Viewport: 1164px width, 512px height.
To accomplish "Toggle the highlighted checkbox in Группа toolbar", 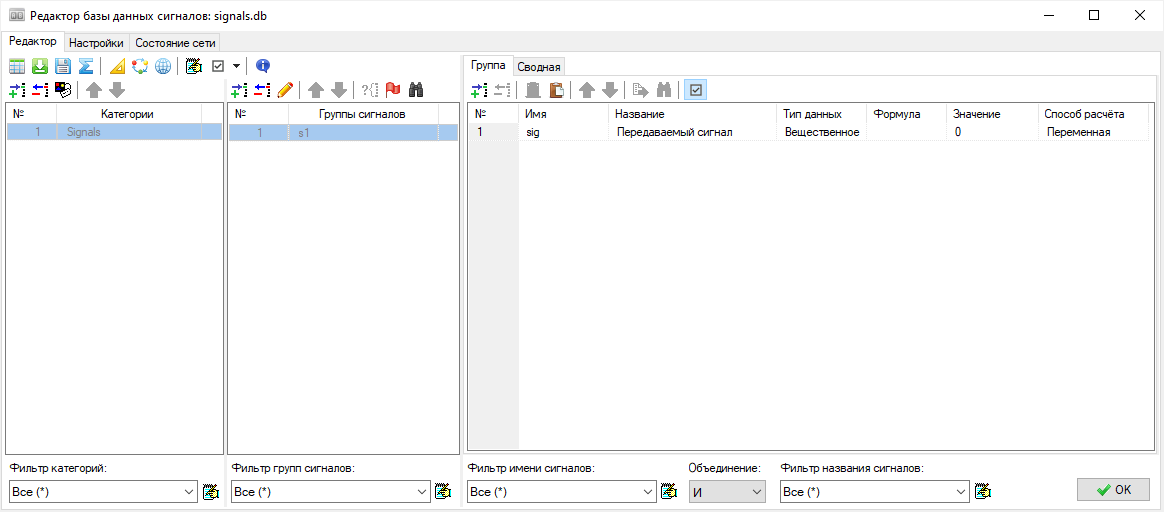I will [x=696, y=90].
